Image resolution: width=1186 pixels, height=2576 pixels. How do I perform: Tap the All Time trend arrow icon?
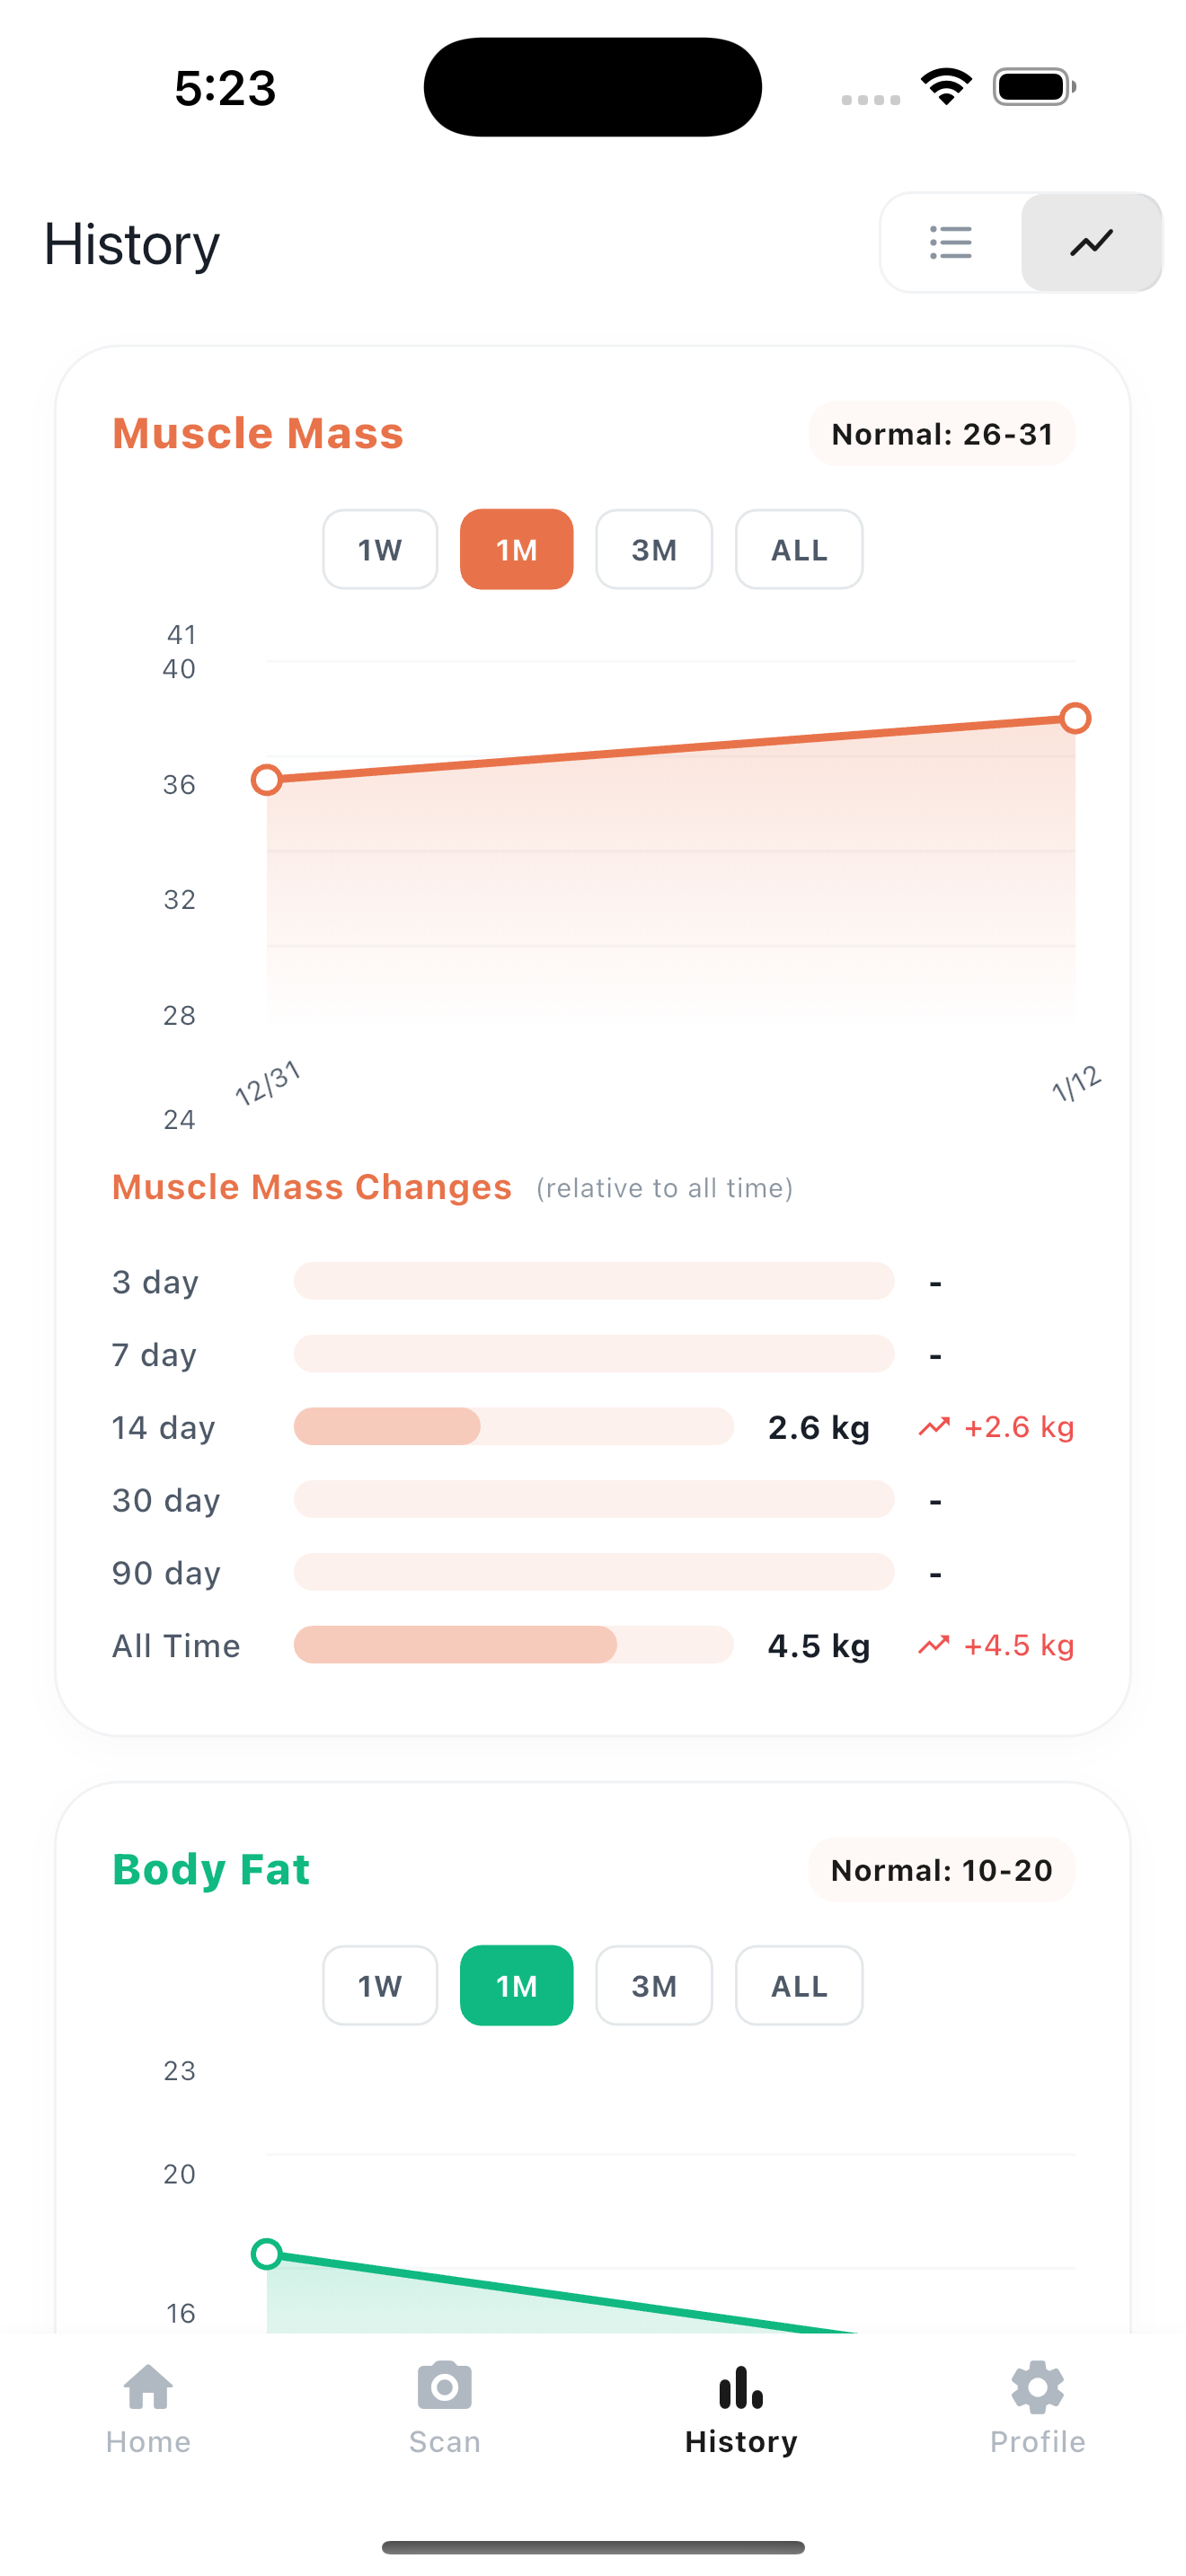click(x=934, y=1645)
